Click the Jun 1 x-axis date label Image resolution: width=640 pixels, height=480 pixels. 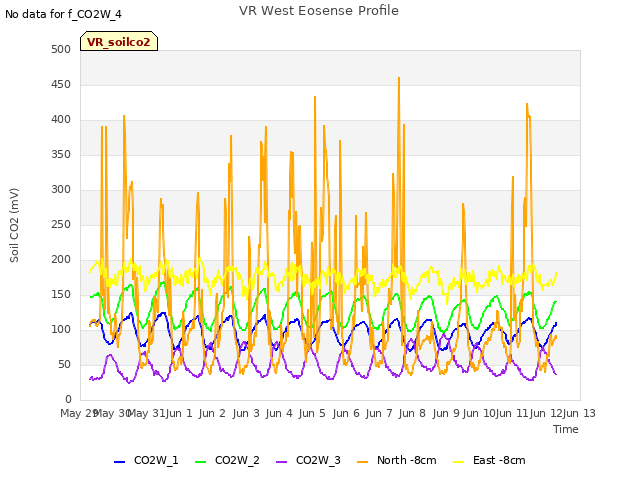tap(179, 413)
